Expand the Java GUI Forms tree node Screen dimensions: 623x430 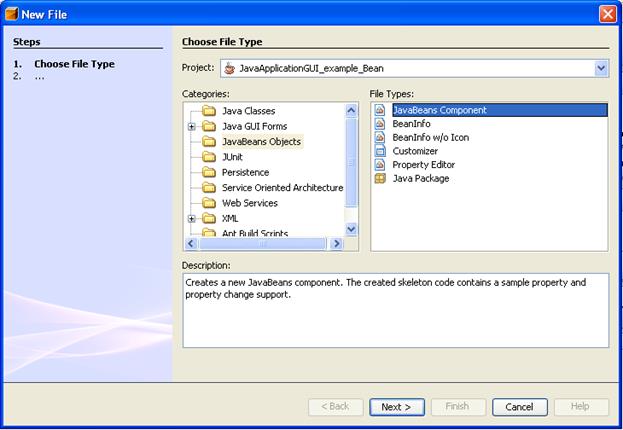[191, 127]
